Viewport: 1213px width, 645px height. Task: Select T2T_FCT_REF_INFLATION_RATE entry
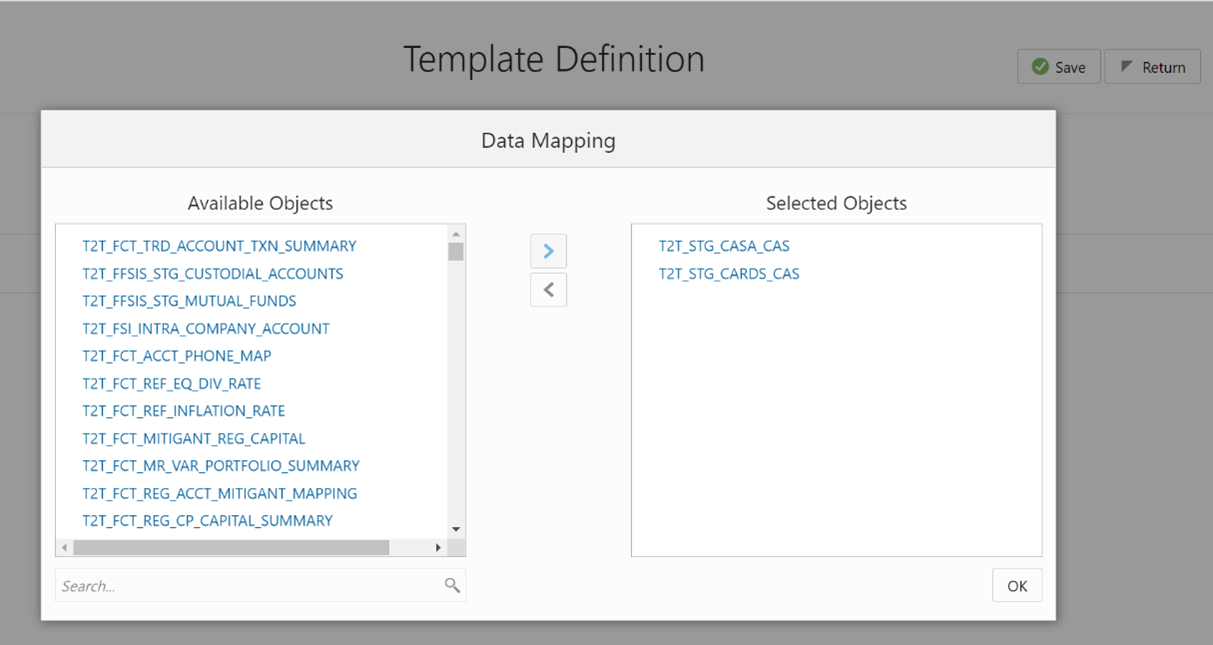point(184,411)
